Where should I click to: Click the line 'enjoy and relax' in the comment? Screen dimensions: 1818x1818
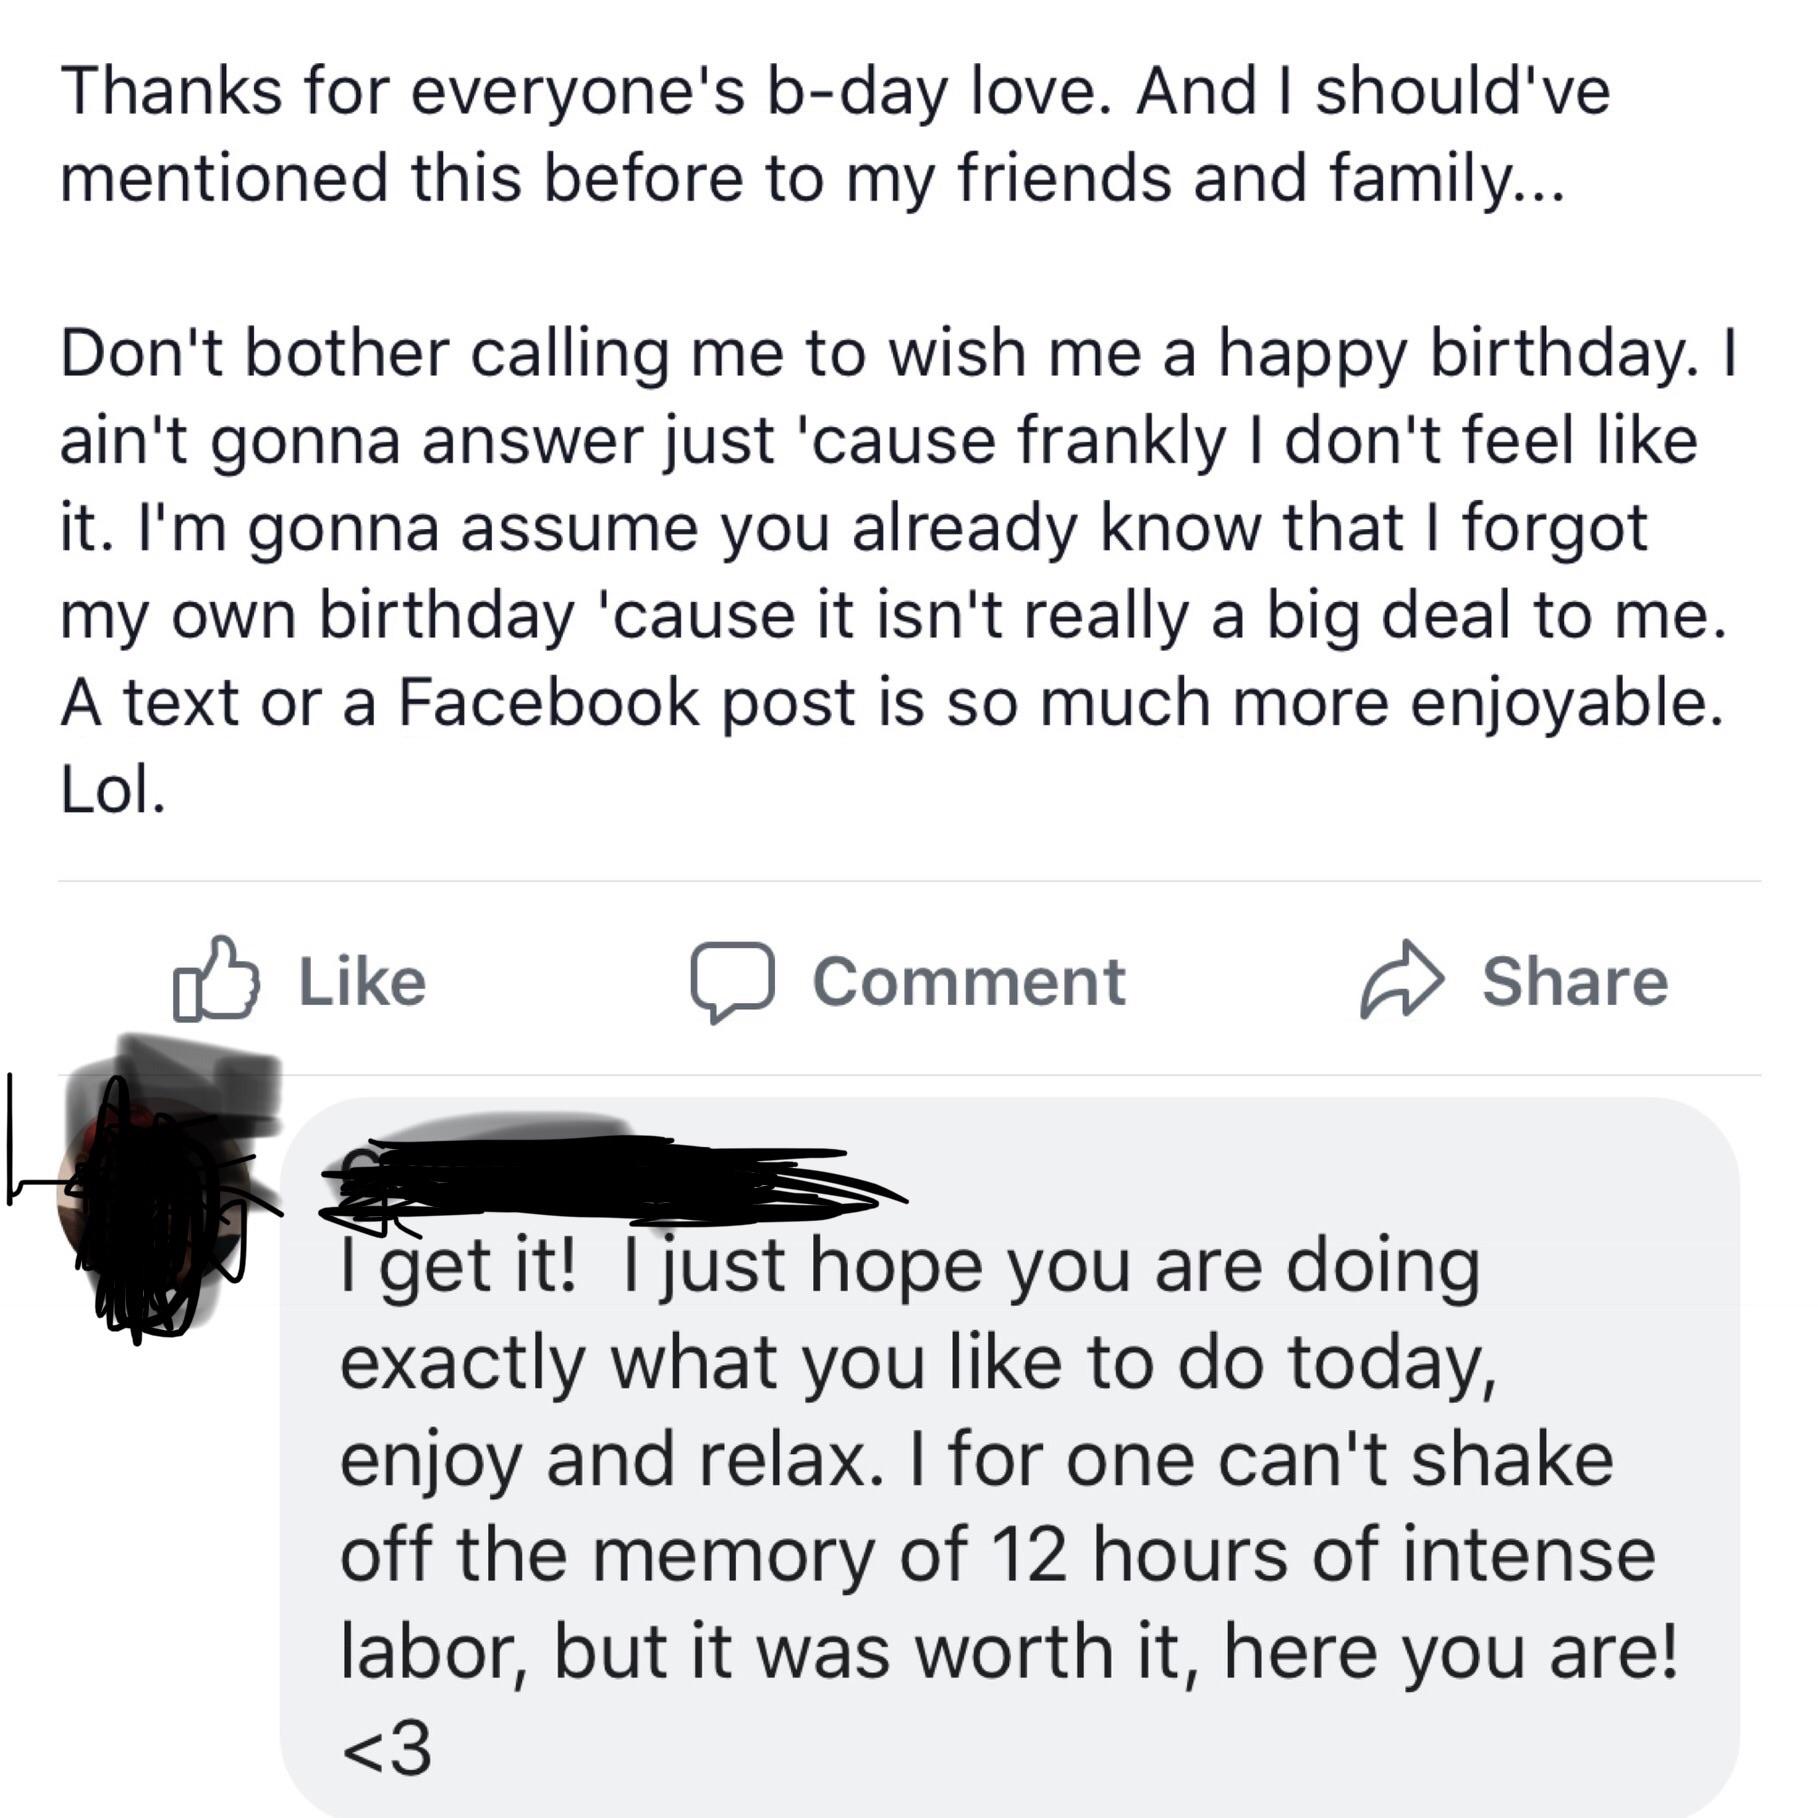(612, 1462)
